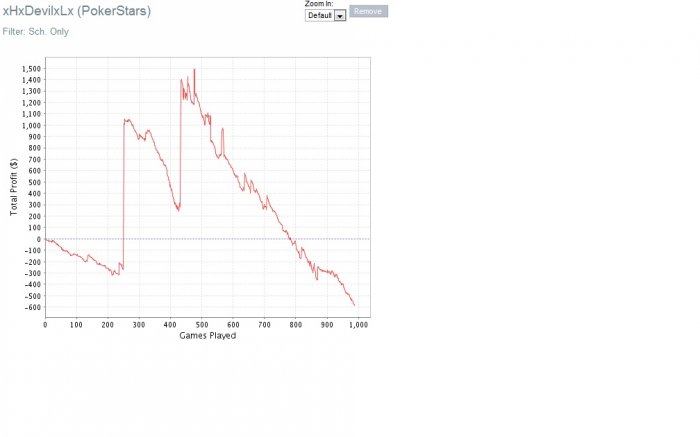
Task: Click the 1,000 label on the games axis
Action: point(358,325)
